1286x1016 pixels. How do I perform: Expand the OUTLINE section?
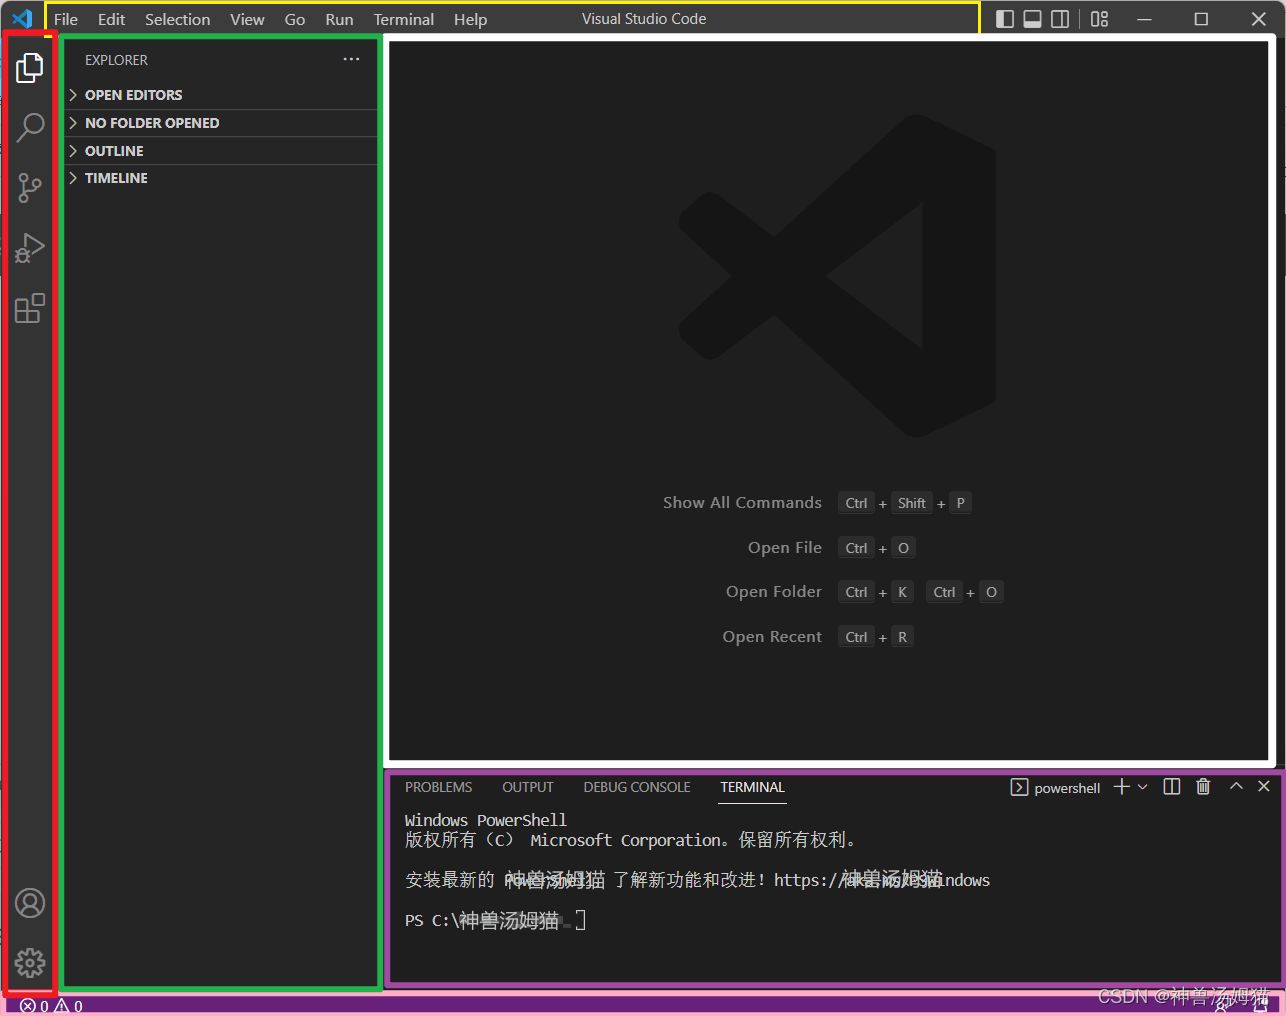click(114, 151)
